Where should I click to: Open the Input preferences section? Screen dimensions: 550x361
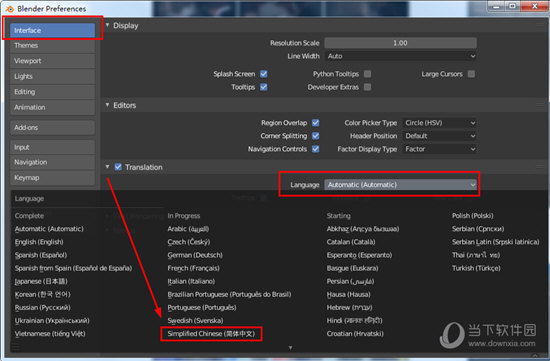pos(52,147)
